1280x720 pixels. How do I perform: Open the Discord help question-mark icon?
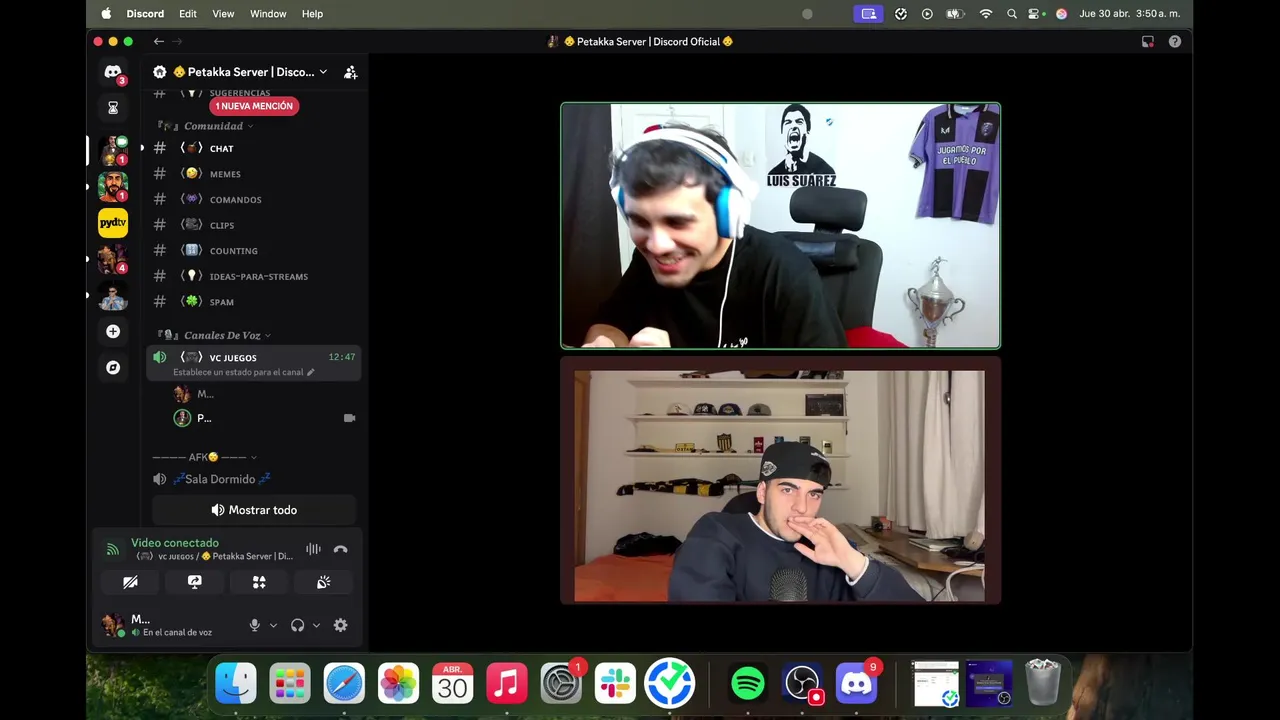1175,42
